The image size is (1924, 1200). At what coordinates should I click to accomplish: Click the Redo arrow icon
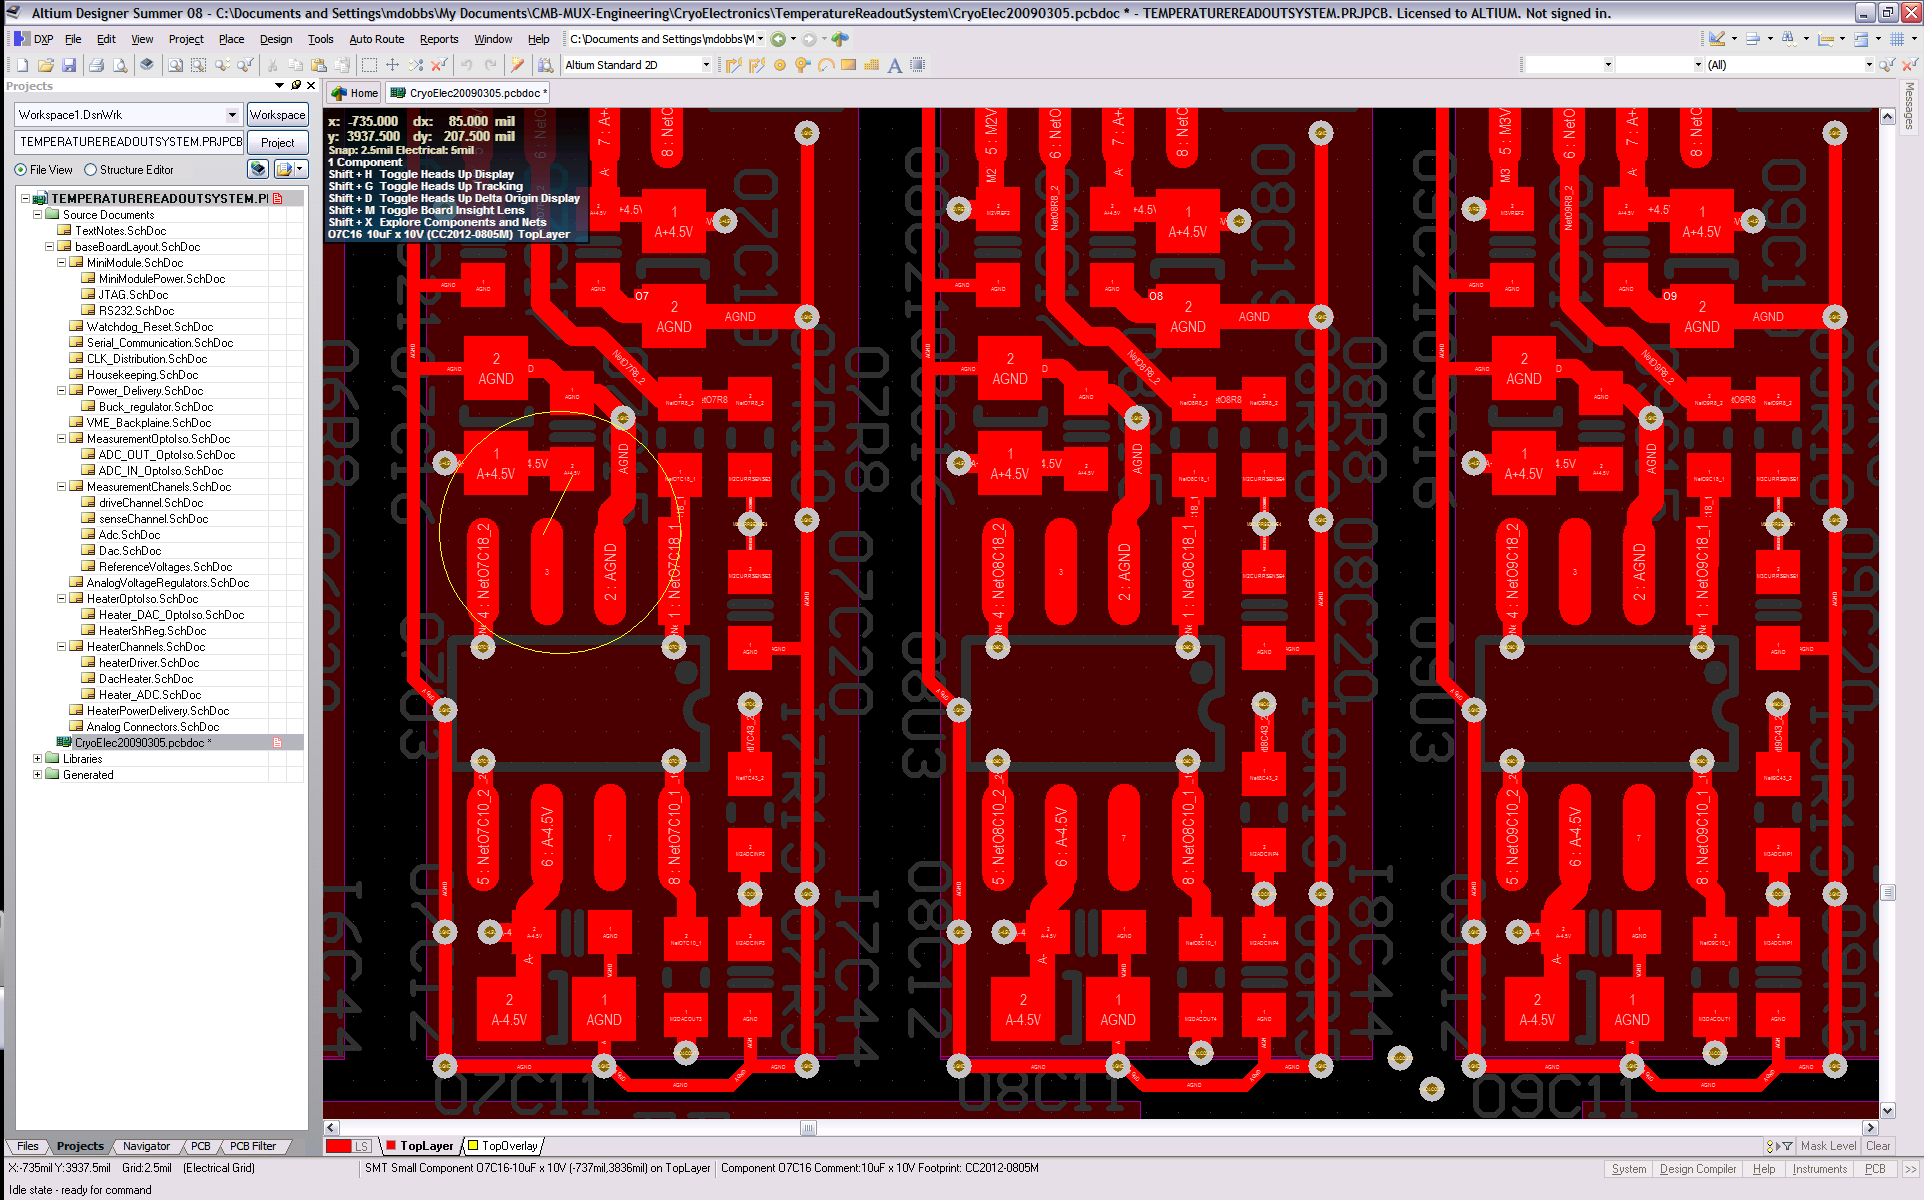point(490,65)
